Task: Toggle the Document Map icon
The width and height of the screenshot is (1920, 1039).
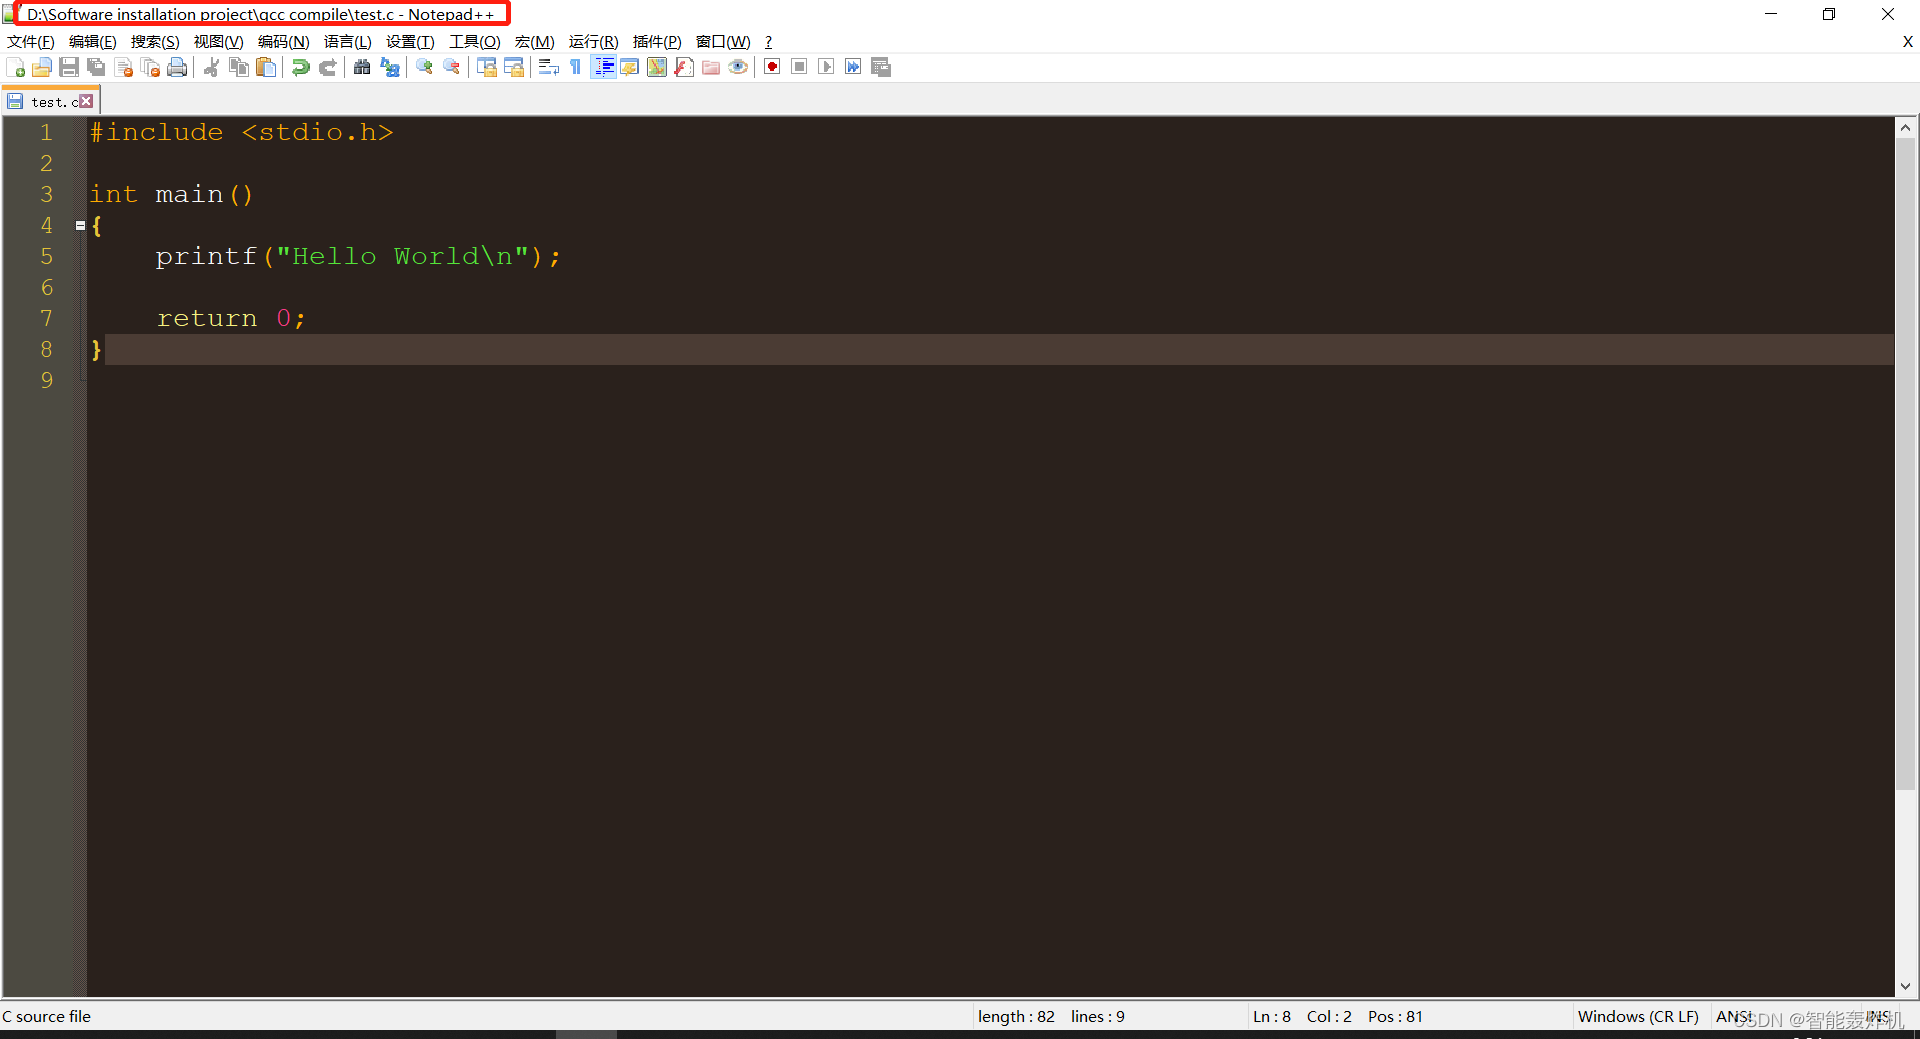Action: 657,67
